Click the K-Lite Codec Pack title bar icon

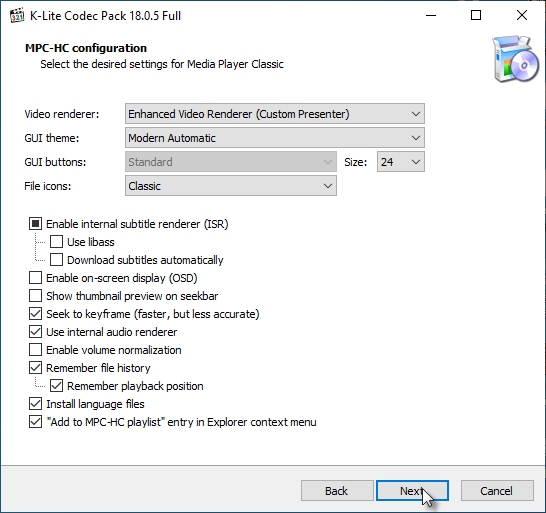(17, 16)
